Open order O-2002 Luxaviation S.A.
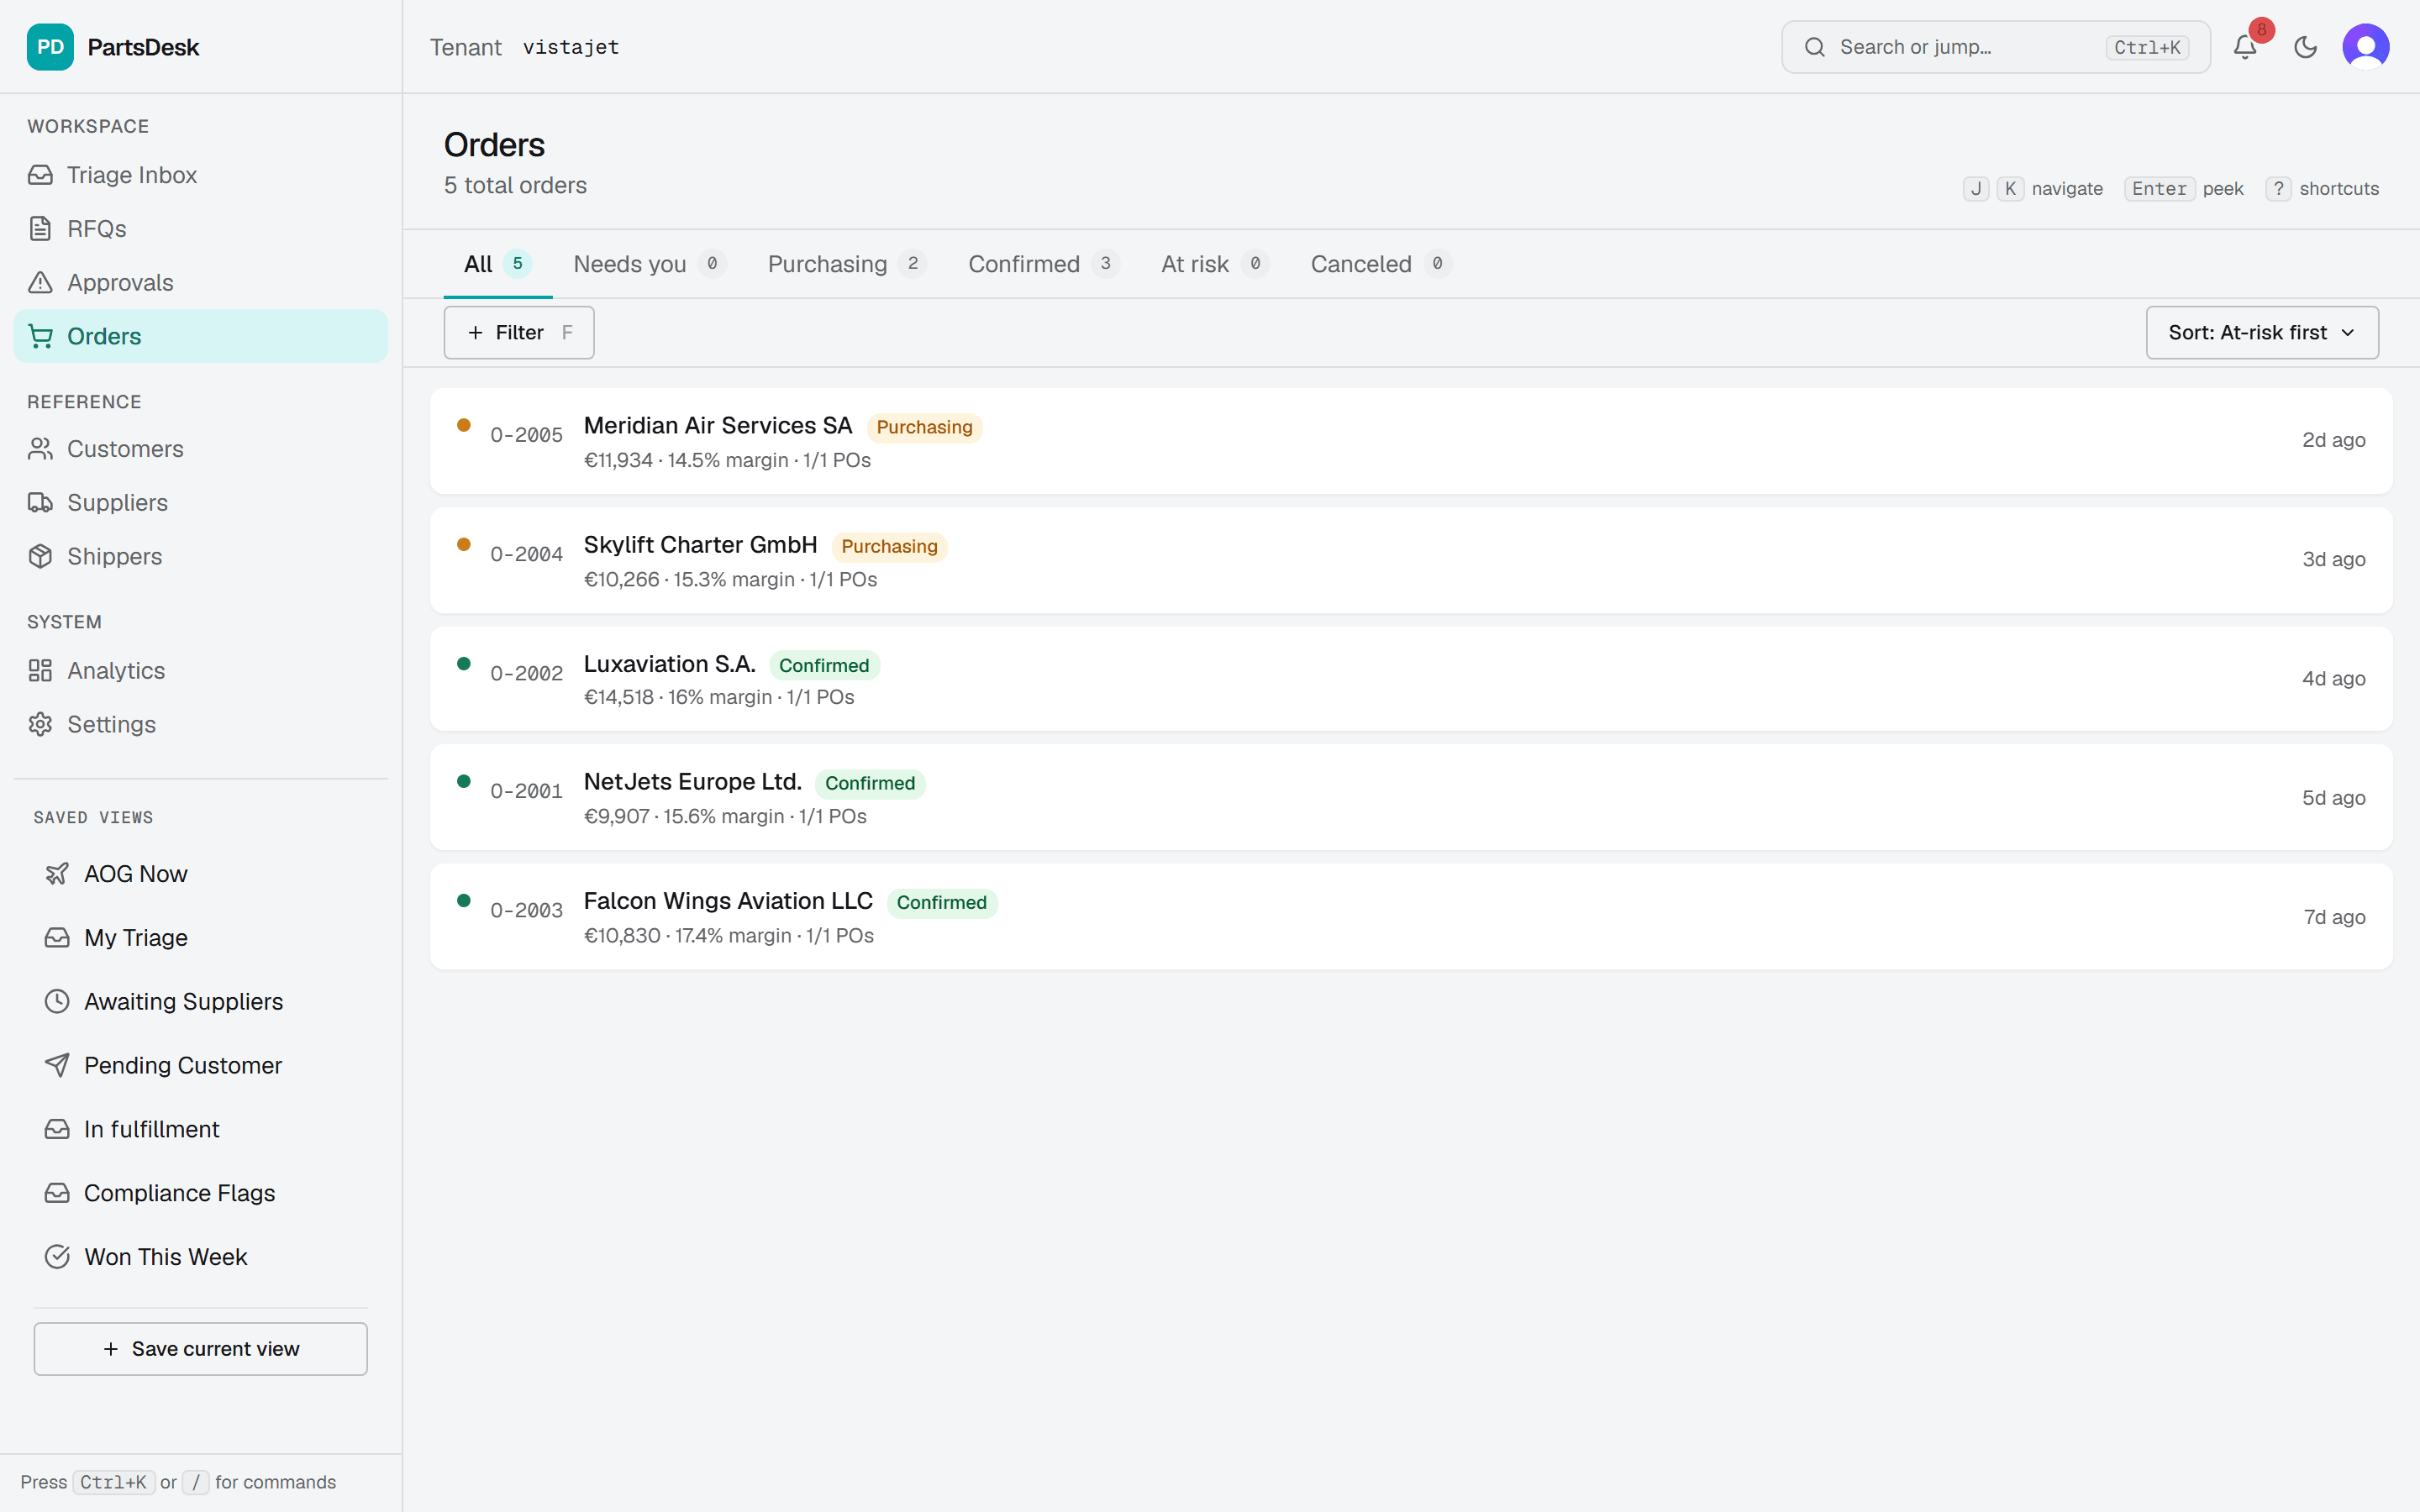Screen dimensions: 2420x1512 pyautogui.click(x=1411, y=679)
